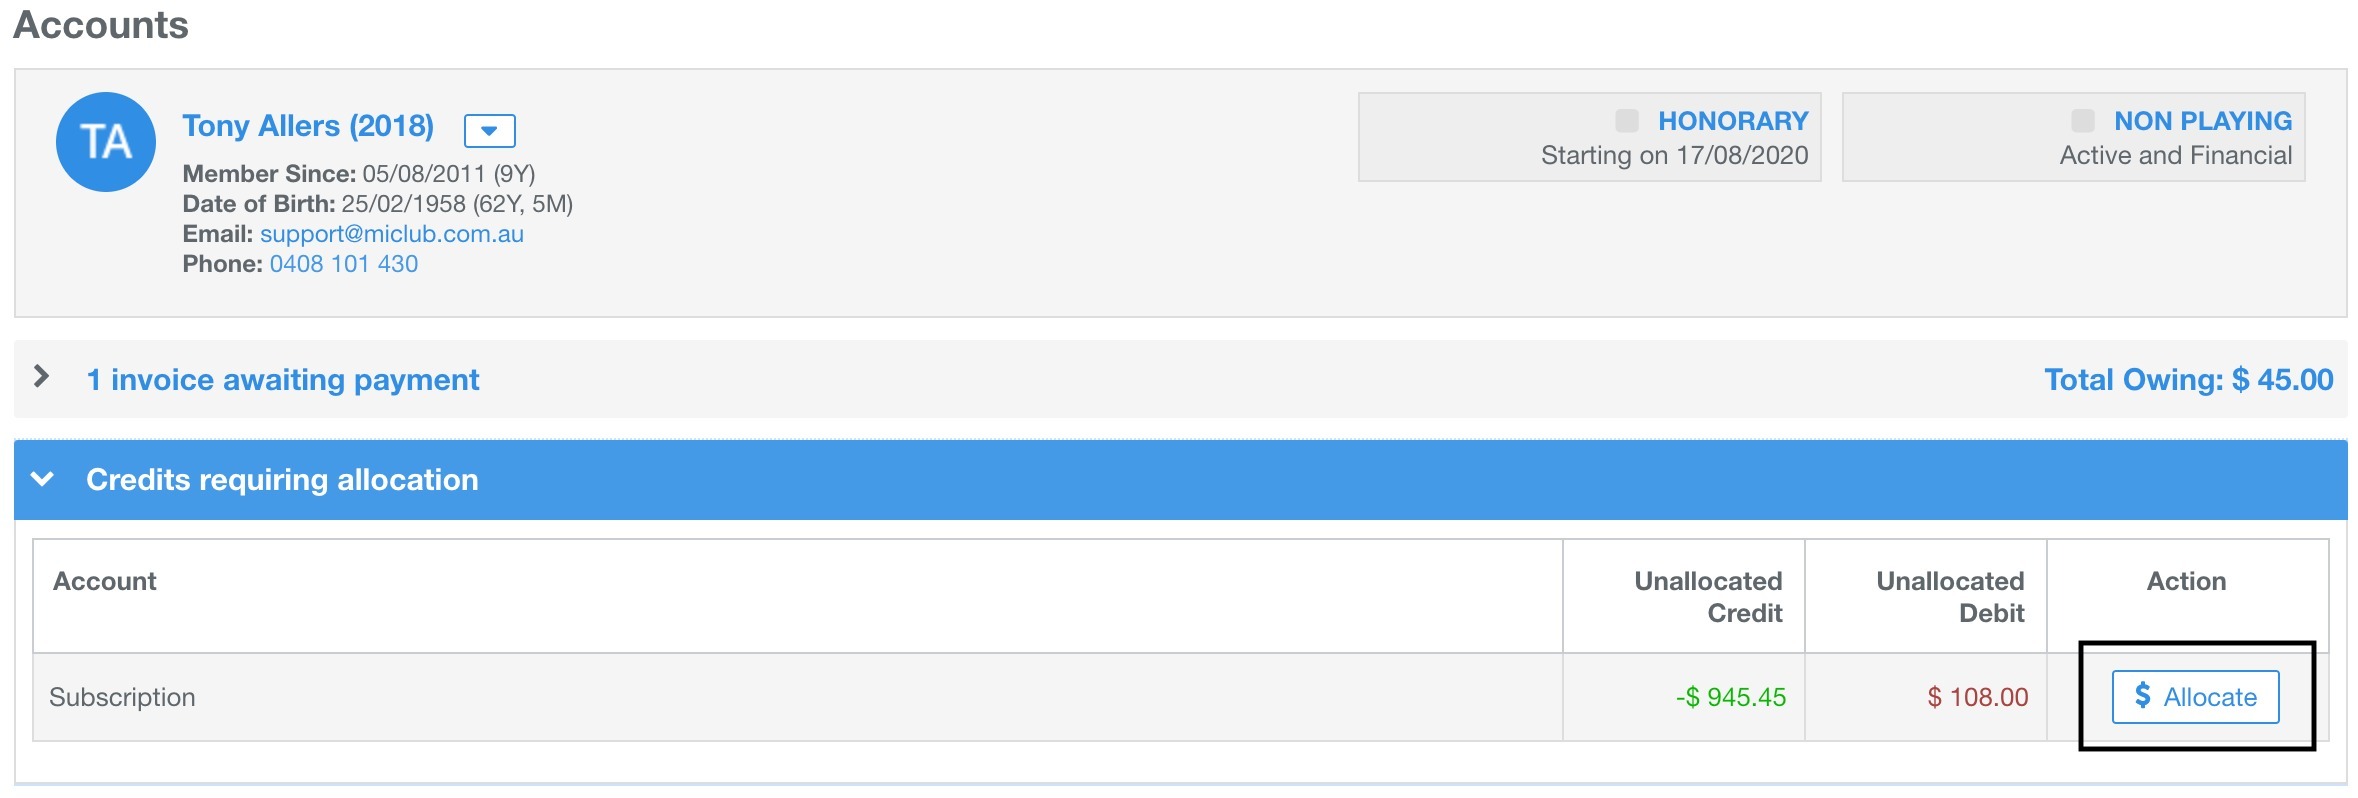Screen dimensions: 2358x798
Task: Select the Subscription account row
Action: pyautogui.click(x=1181, y=697)
